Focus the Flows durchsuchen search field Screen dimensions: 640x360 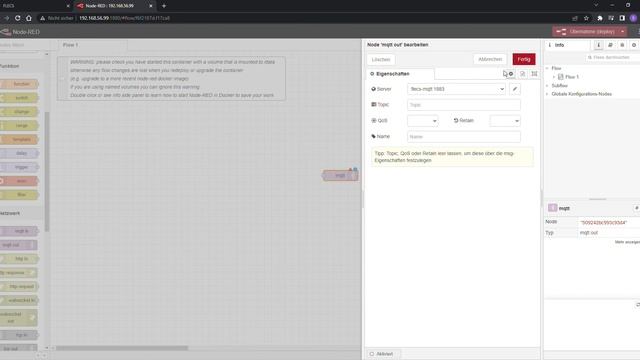pos(612,58)
